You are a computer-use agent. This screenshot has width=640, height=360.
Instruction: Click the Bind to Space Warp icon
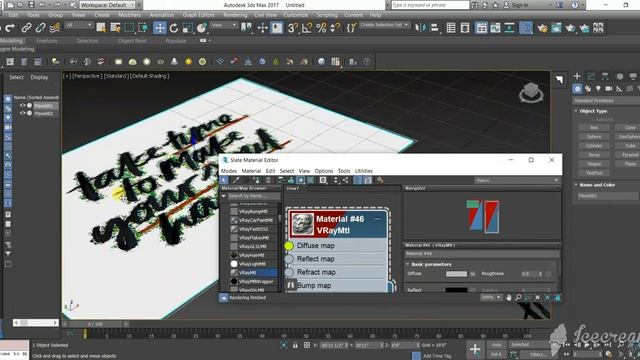(x=55, y=28)
